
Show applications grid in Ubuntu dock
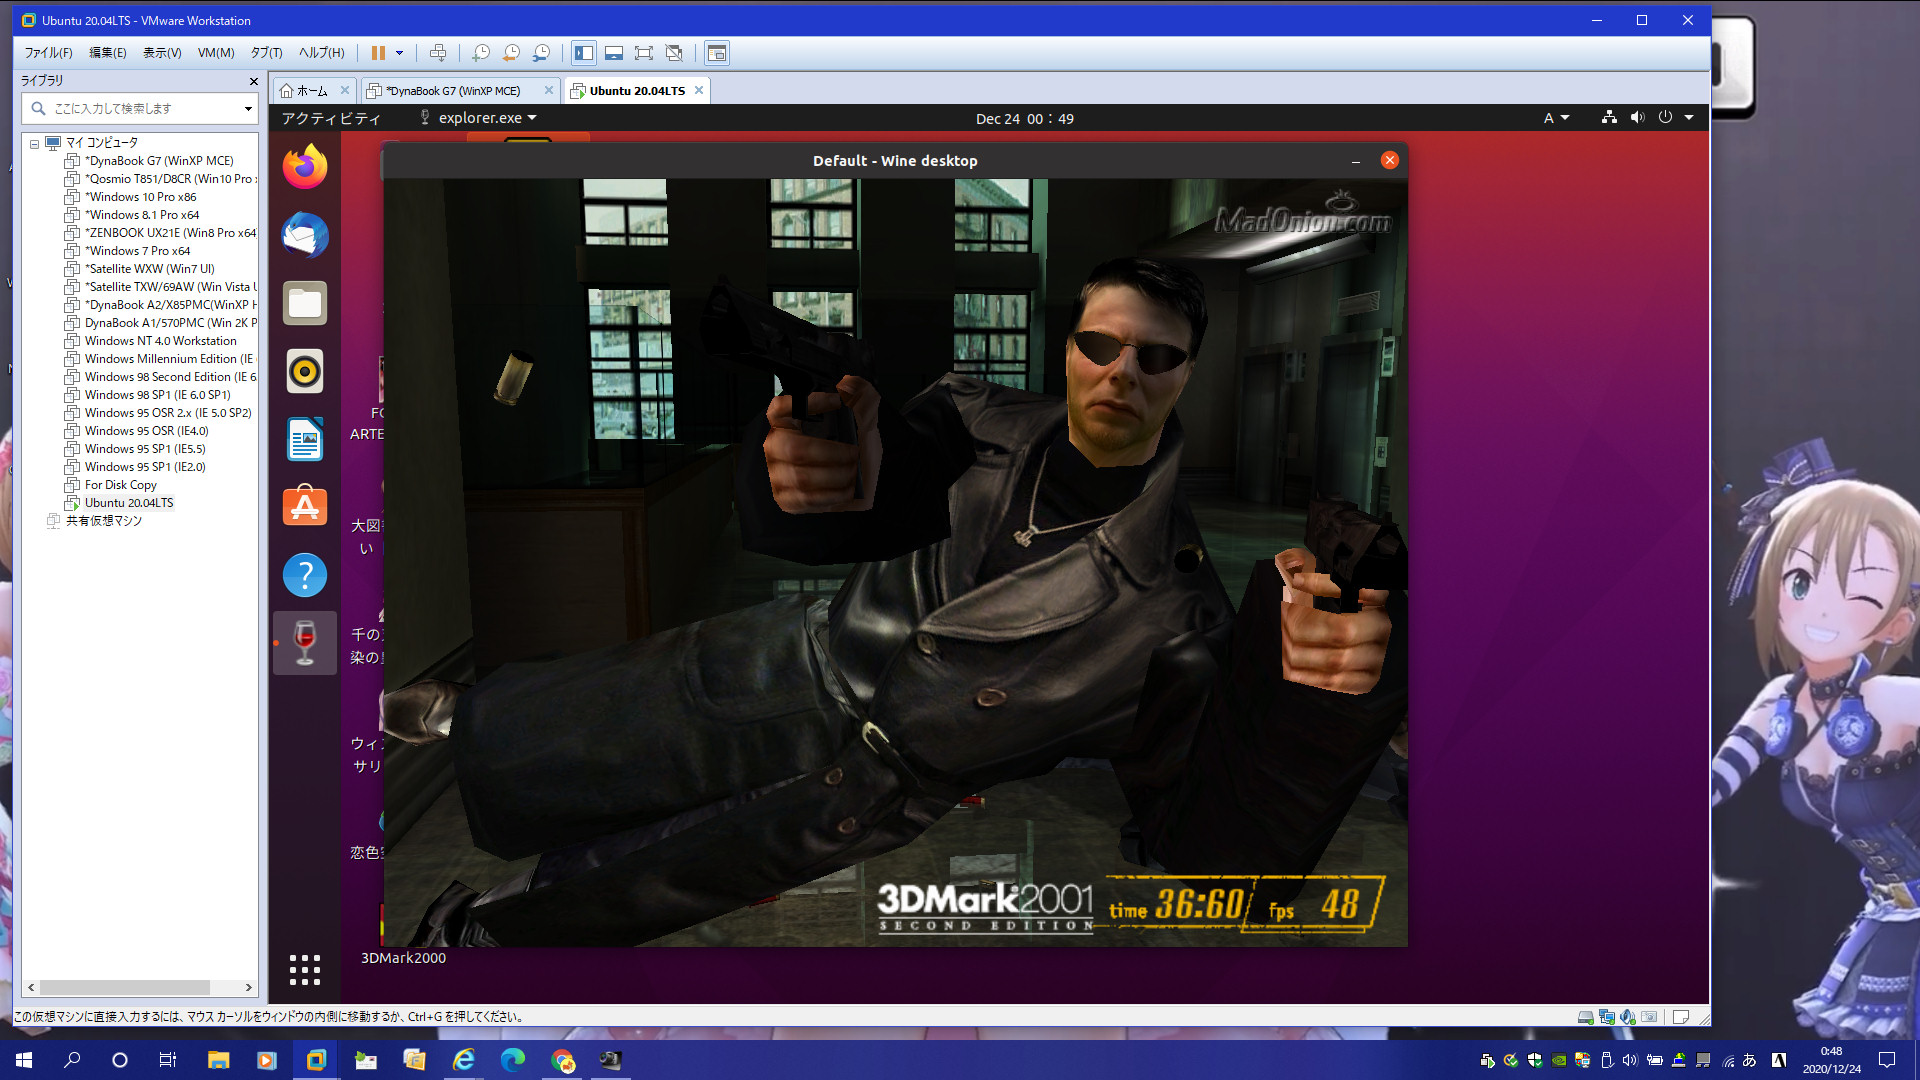305,969
